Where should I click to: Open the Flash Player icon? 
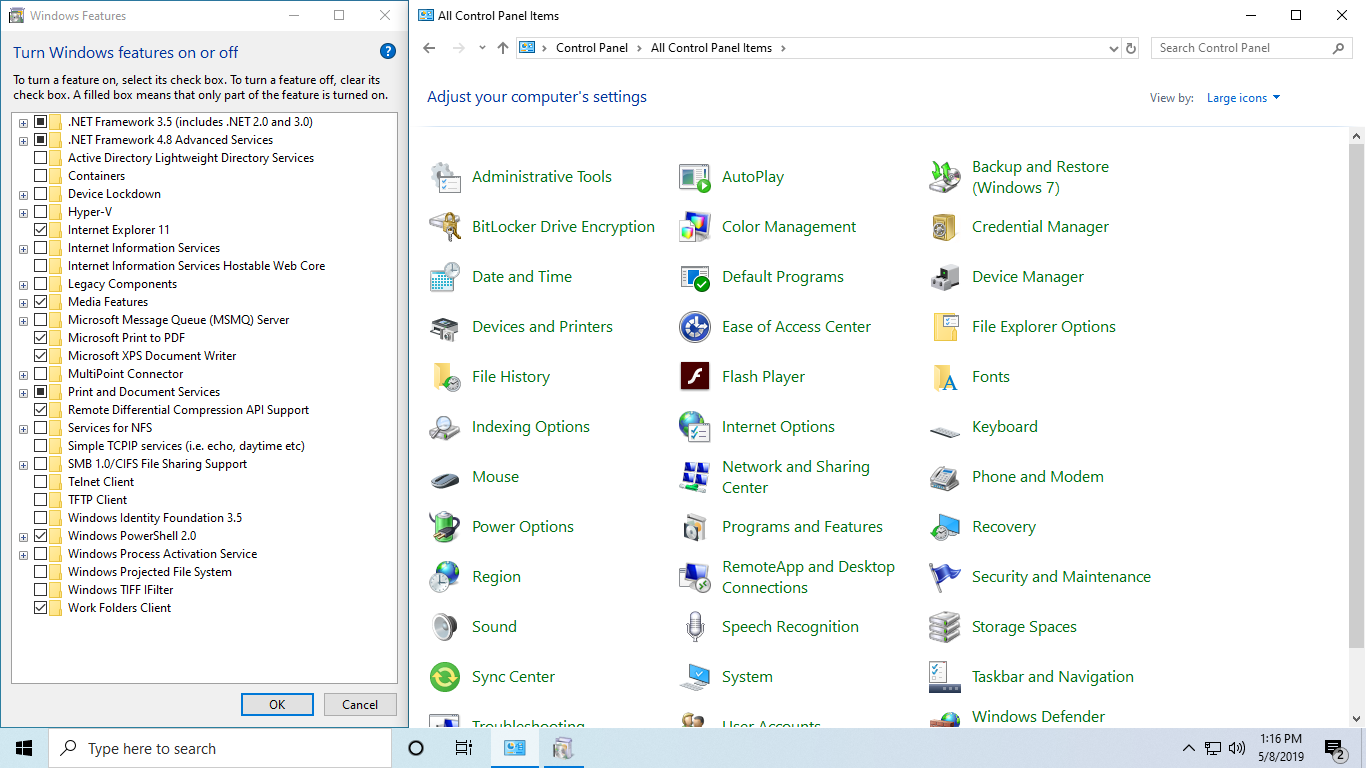pyautogui.click(x=695, y=377)
